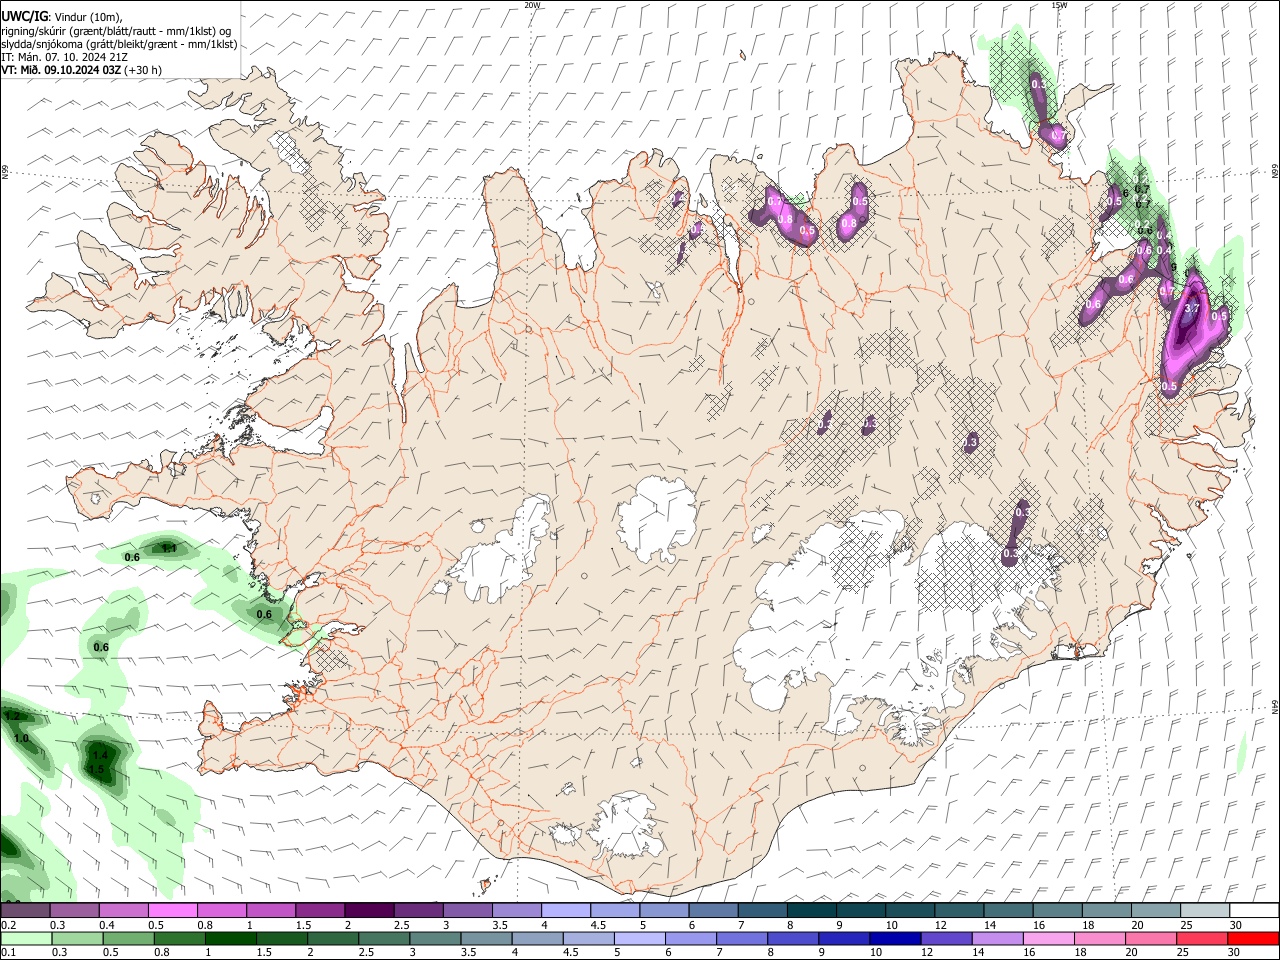Viewport: 1280px width, 960px height.
Task: Click the initial time "IT: Mán. 07. 10. 2024 21Z"
Action: click(x=64, y=57)
